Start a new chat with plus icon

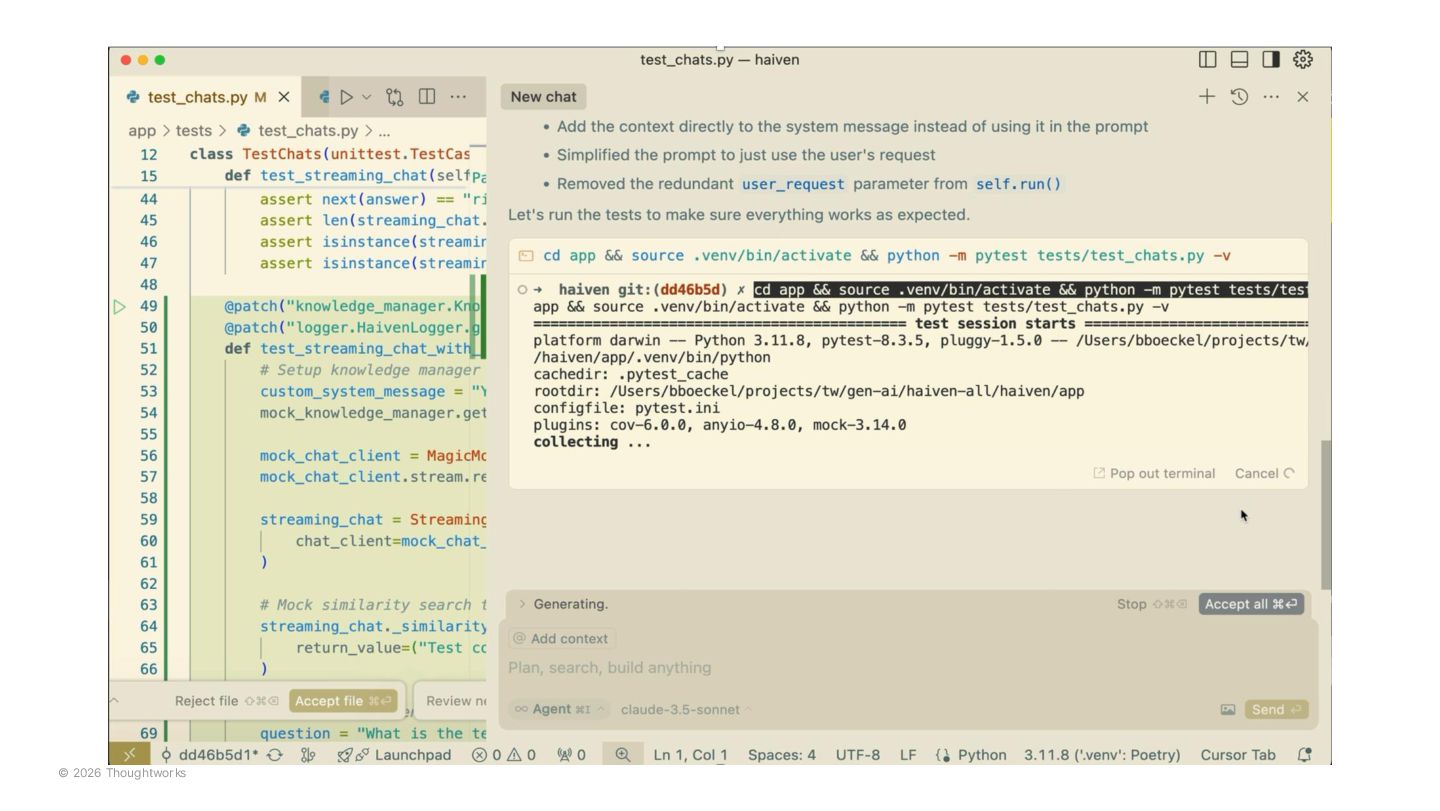tap(1207, 97)
